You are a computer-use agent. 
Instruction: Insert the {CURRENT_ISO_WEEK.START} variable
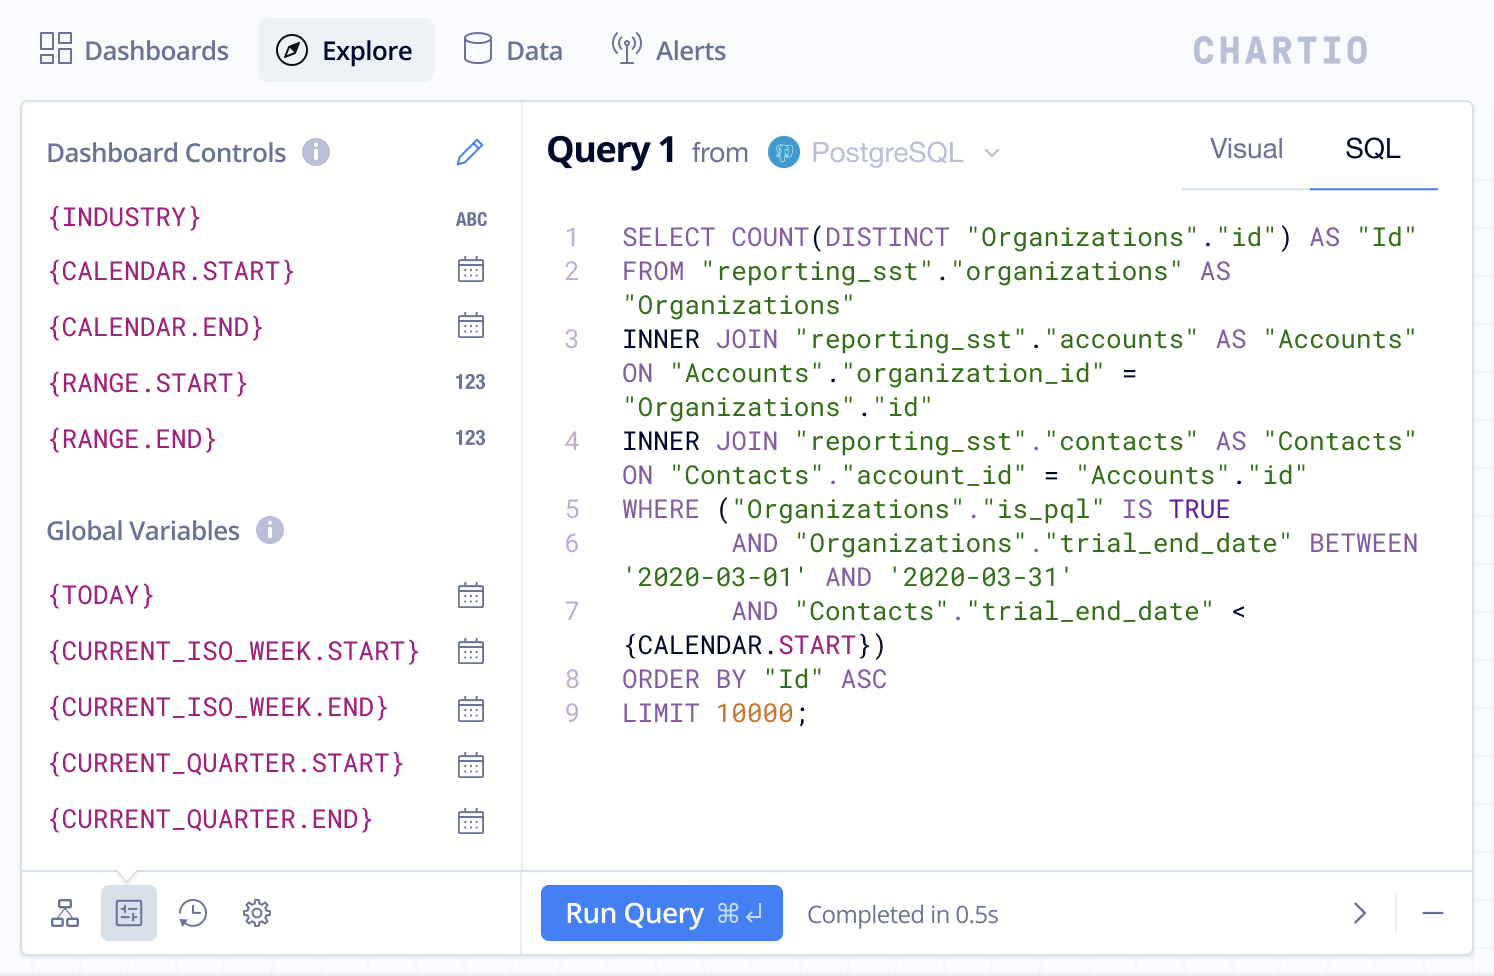[233, 651]
